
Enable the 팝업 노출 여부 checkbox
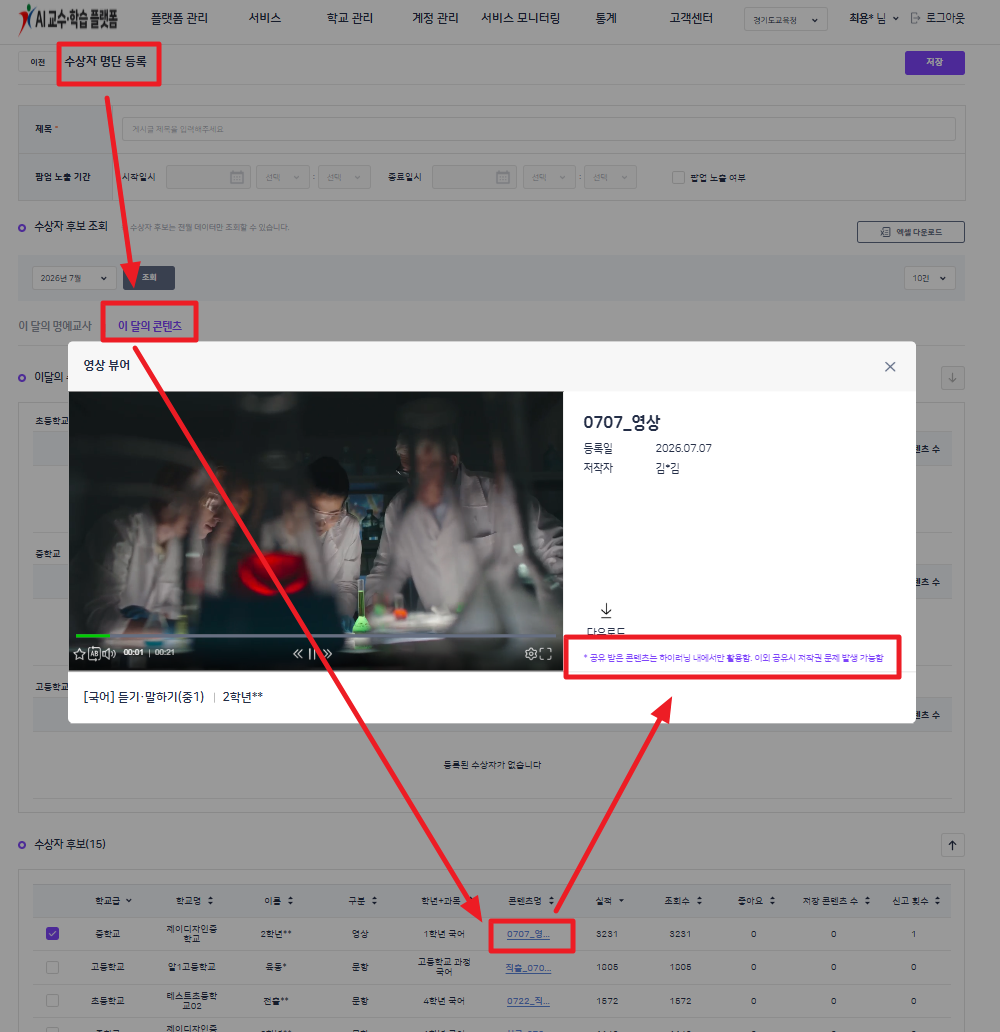[678, 177]
